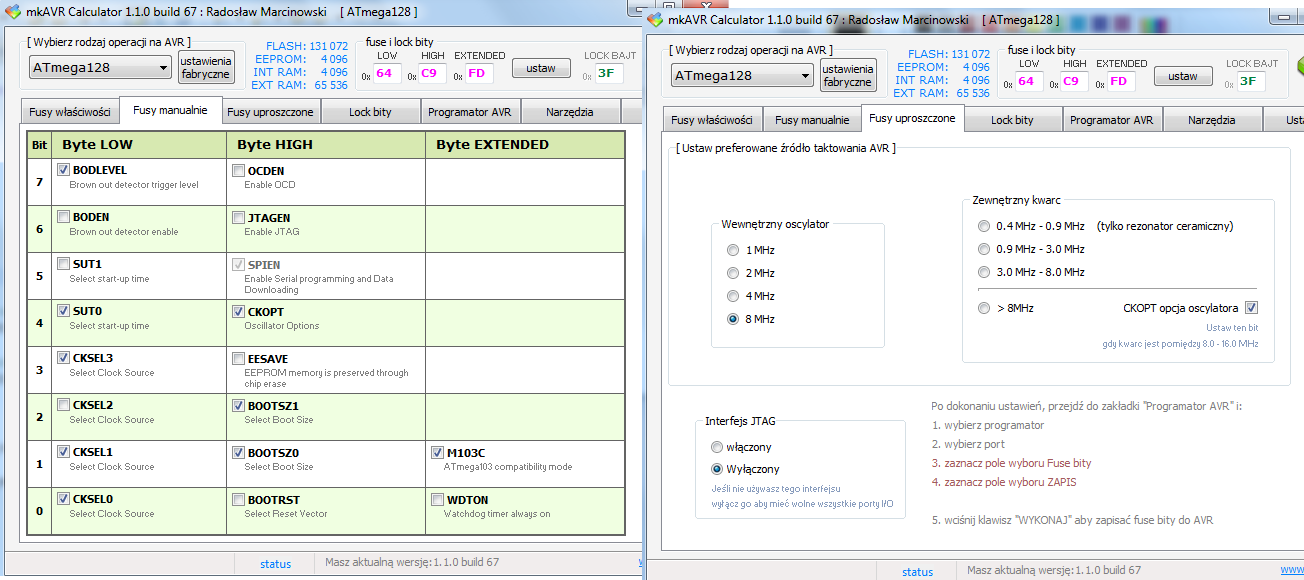
Task: Toggle M103C compatibility mode checkbox
Action: pyautogui.click(x=438, y=452)
